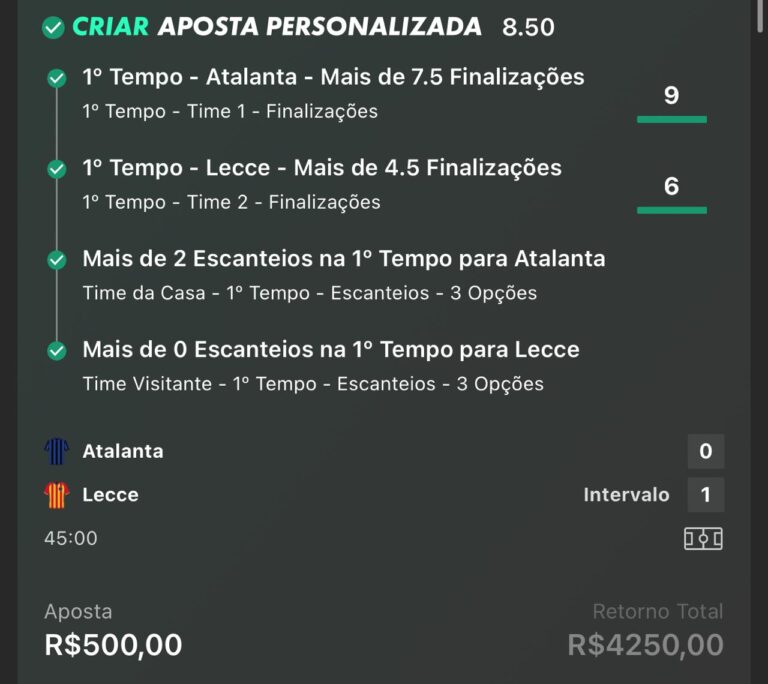Click the 8.50 odds value
The image size is (768, 684).
528,28
